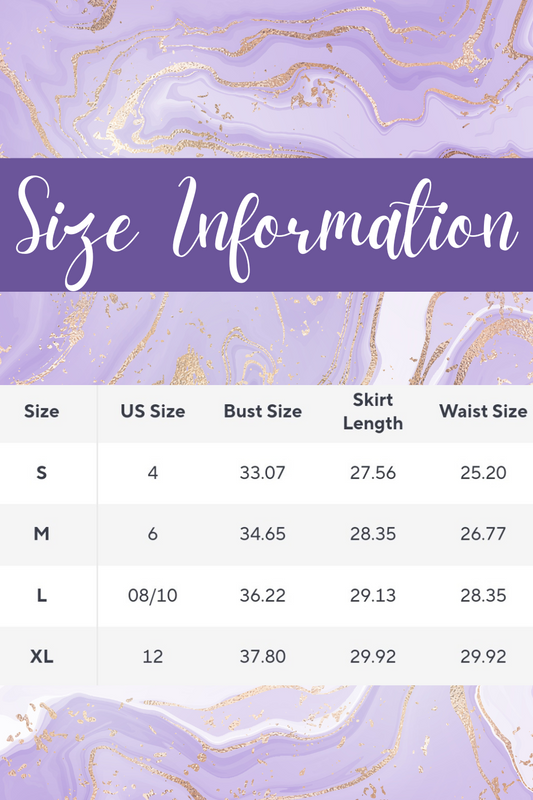Viewport: 533px width, 800px height.
Task: Click bust size value 36.22
Action: (x=263, y=595)
